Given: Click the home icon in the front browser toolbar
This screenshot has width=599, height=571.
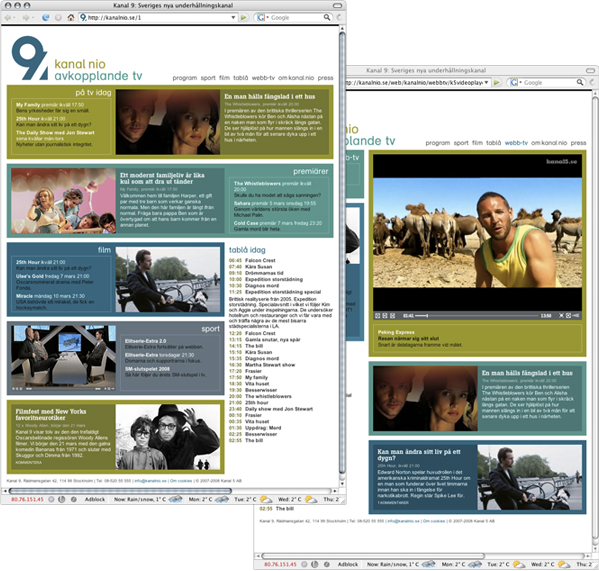Looking at the screenshot, I should pyautogui.click(x=71, y=18).
